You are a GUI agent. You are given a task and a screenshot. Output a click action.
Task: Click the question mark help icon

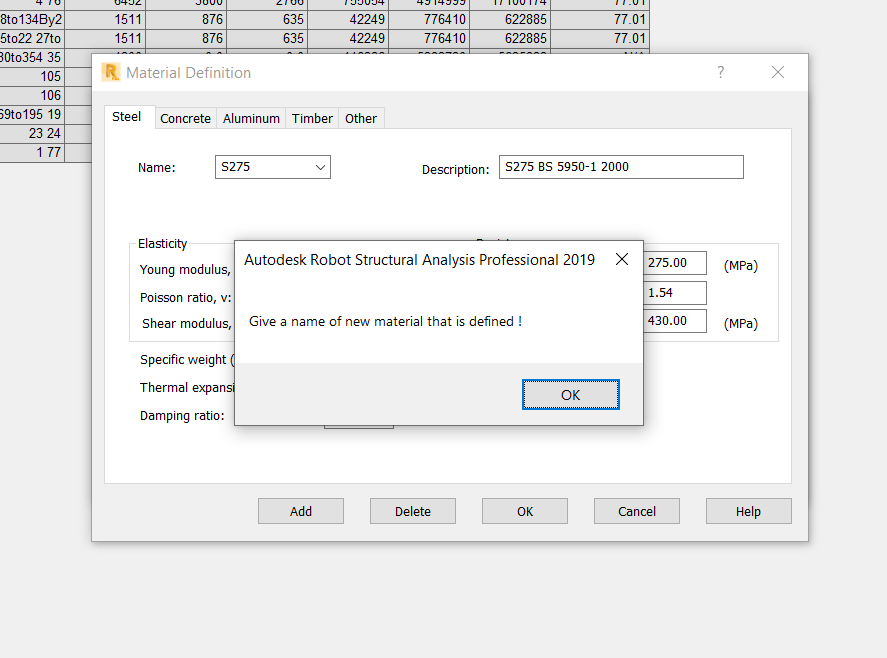click(720, 72)
